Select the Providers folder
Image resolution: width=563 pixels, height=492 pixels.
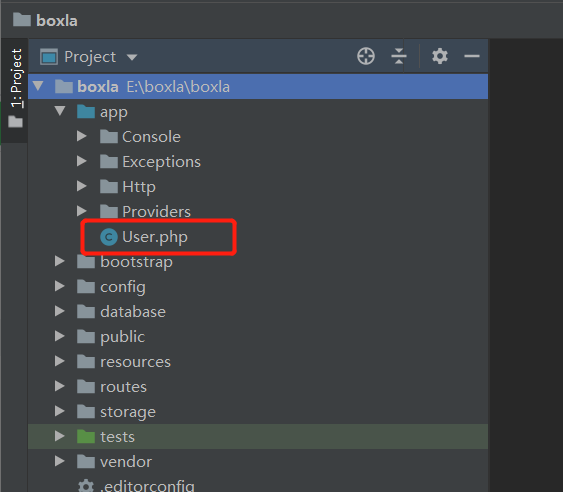(x=156, y=212)
